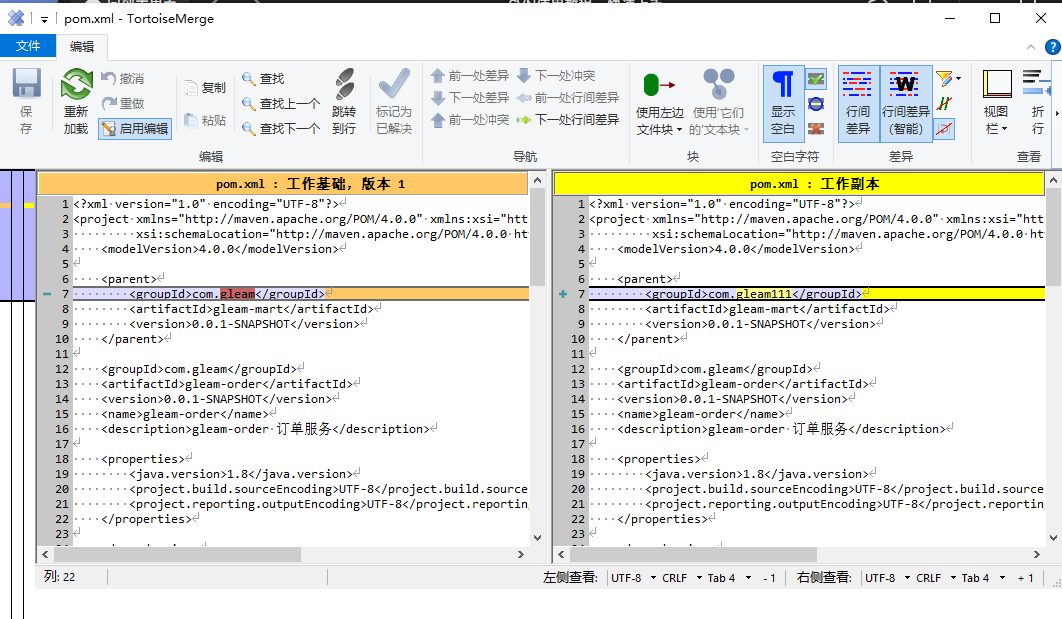This screenshot has width=1062, height=619.
Task: Open left pane Tab 4 dropdown
Action: (x=729, y=578)
